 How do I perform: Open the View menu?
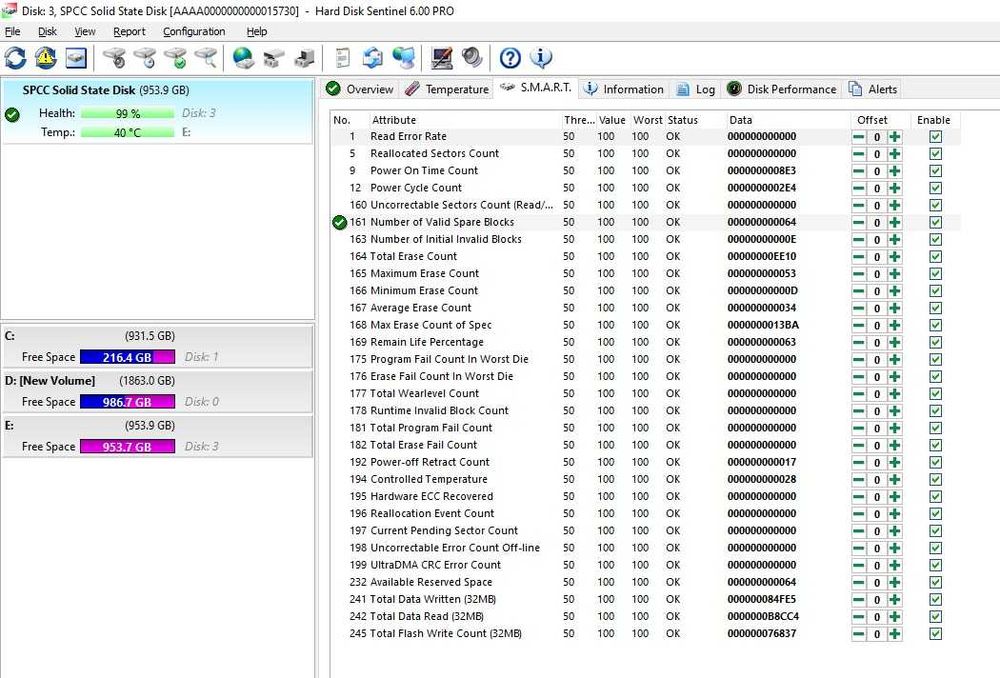click(85, 31)
